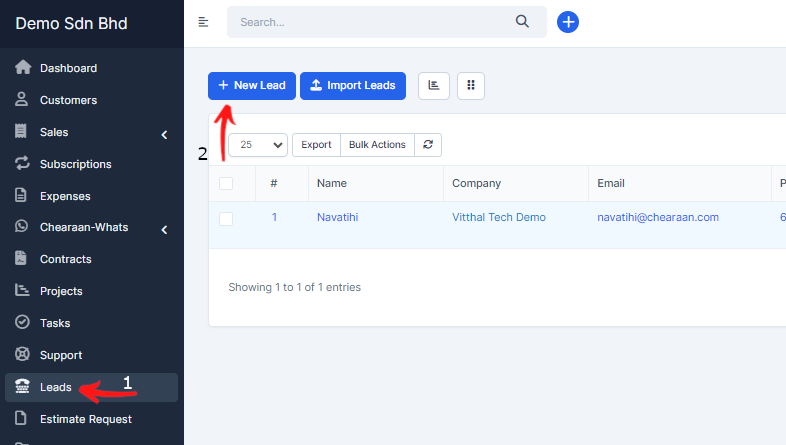Reload the leads table with refresh icon
Viewport: 786px width, 445px height.
tap(428, 145)
